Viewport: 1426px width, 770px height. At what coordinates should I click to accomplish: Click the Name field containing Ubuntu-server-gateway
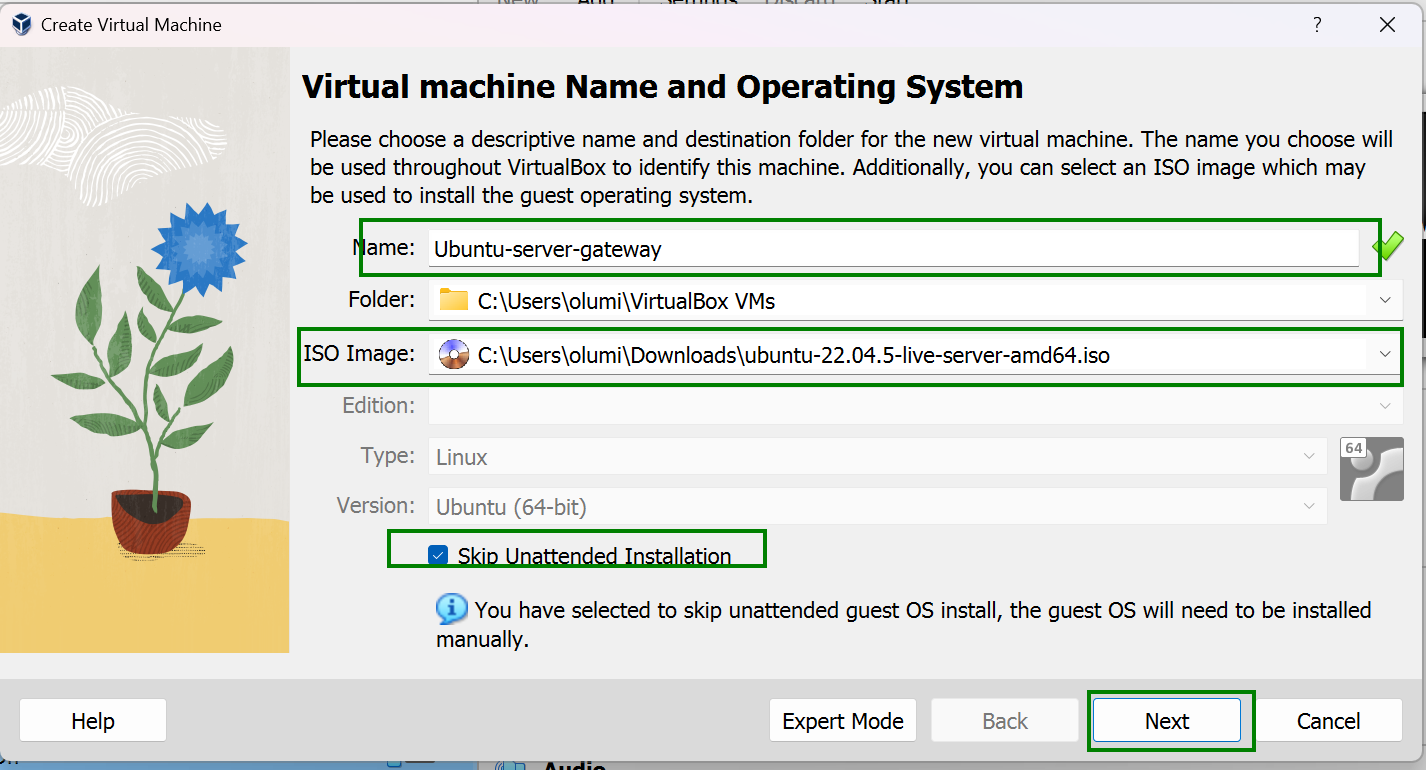(x=893, y=248)
